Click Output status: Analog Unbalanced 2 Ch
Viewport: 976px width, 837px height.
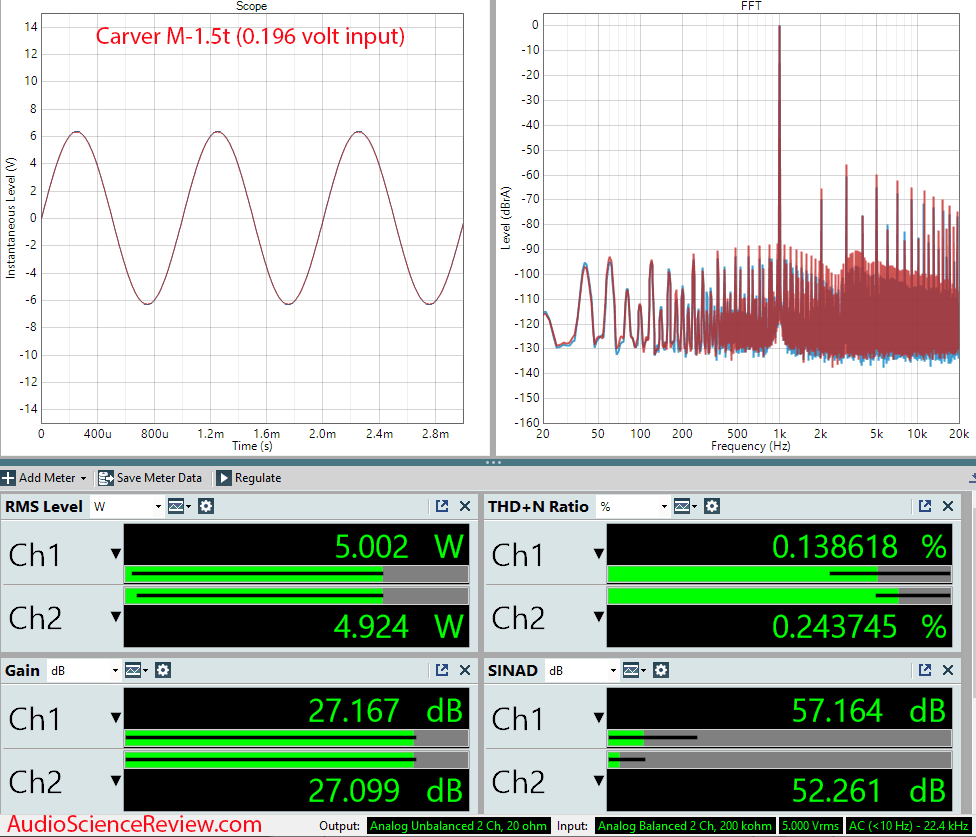[459, 826]
